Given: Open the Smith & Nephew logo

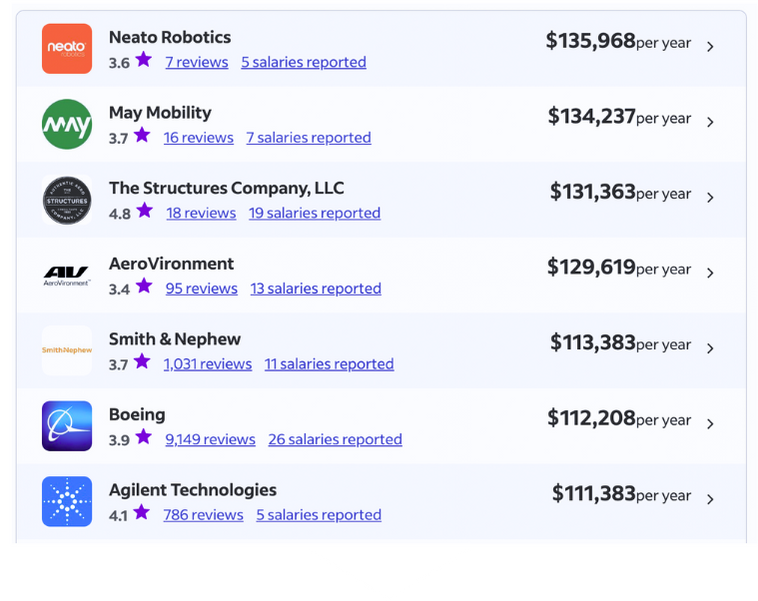Looking at the screenshot, I should click(x=67, y=351).
